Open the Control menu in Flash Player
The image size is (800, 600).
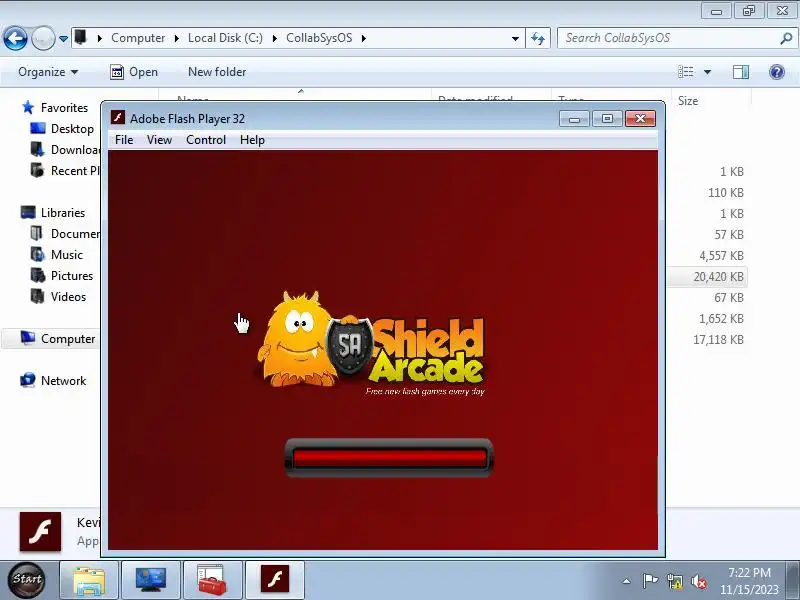(x=206, y=140)
